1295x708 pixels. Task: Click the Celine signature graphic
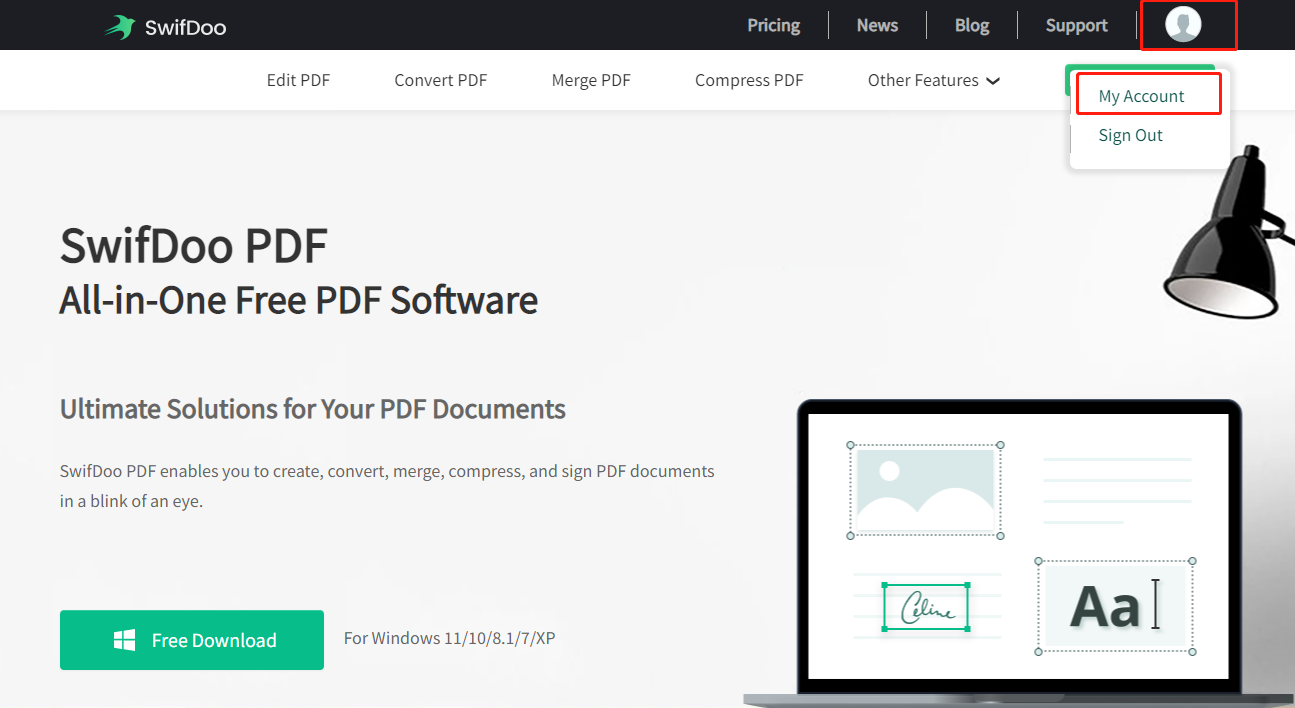[926, 607]
